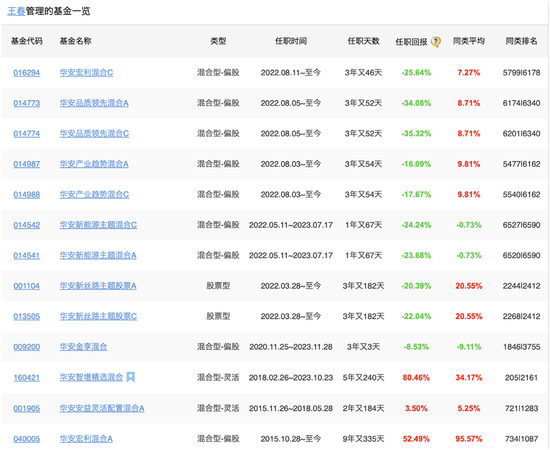Viewport: 550px width, 450px height.
Task: Select the -20.39% return value
Action: click(416, 287)
